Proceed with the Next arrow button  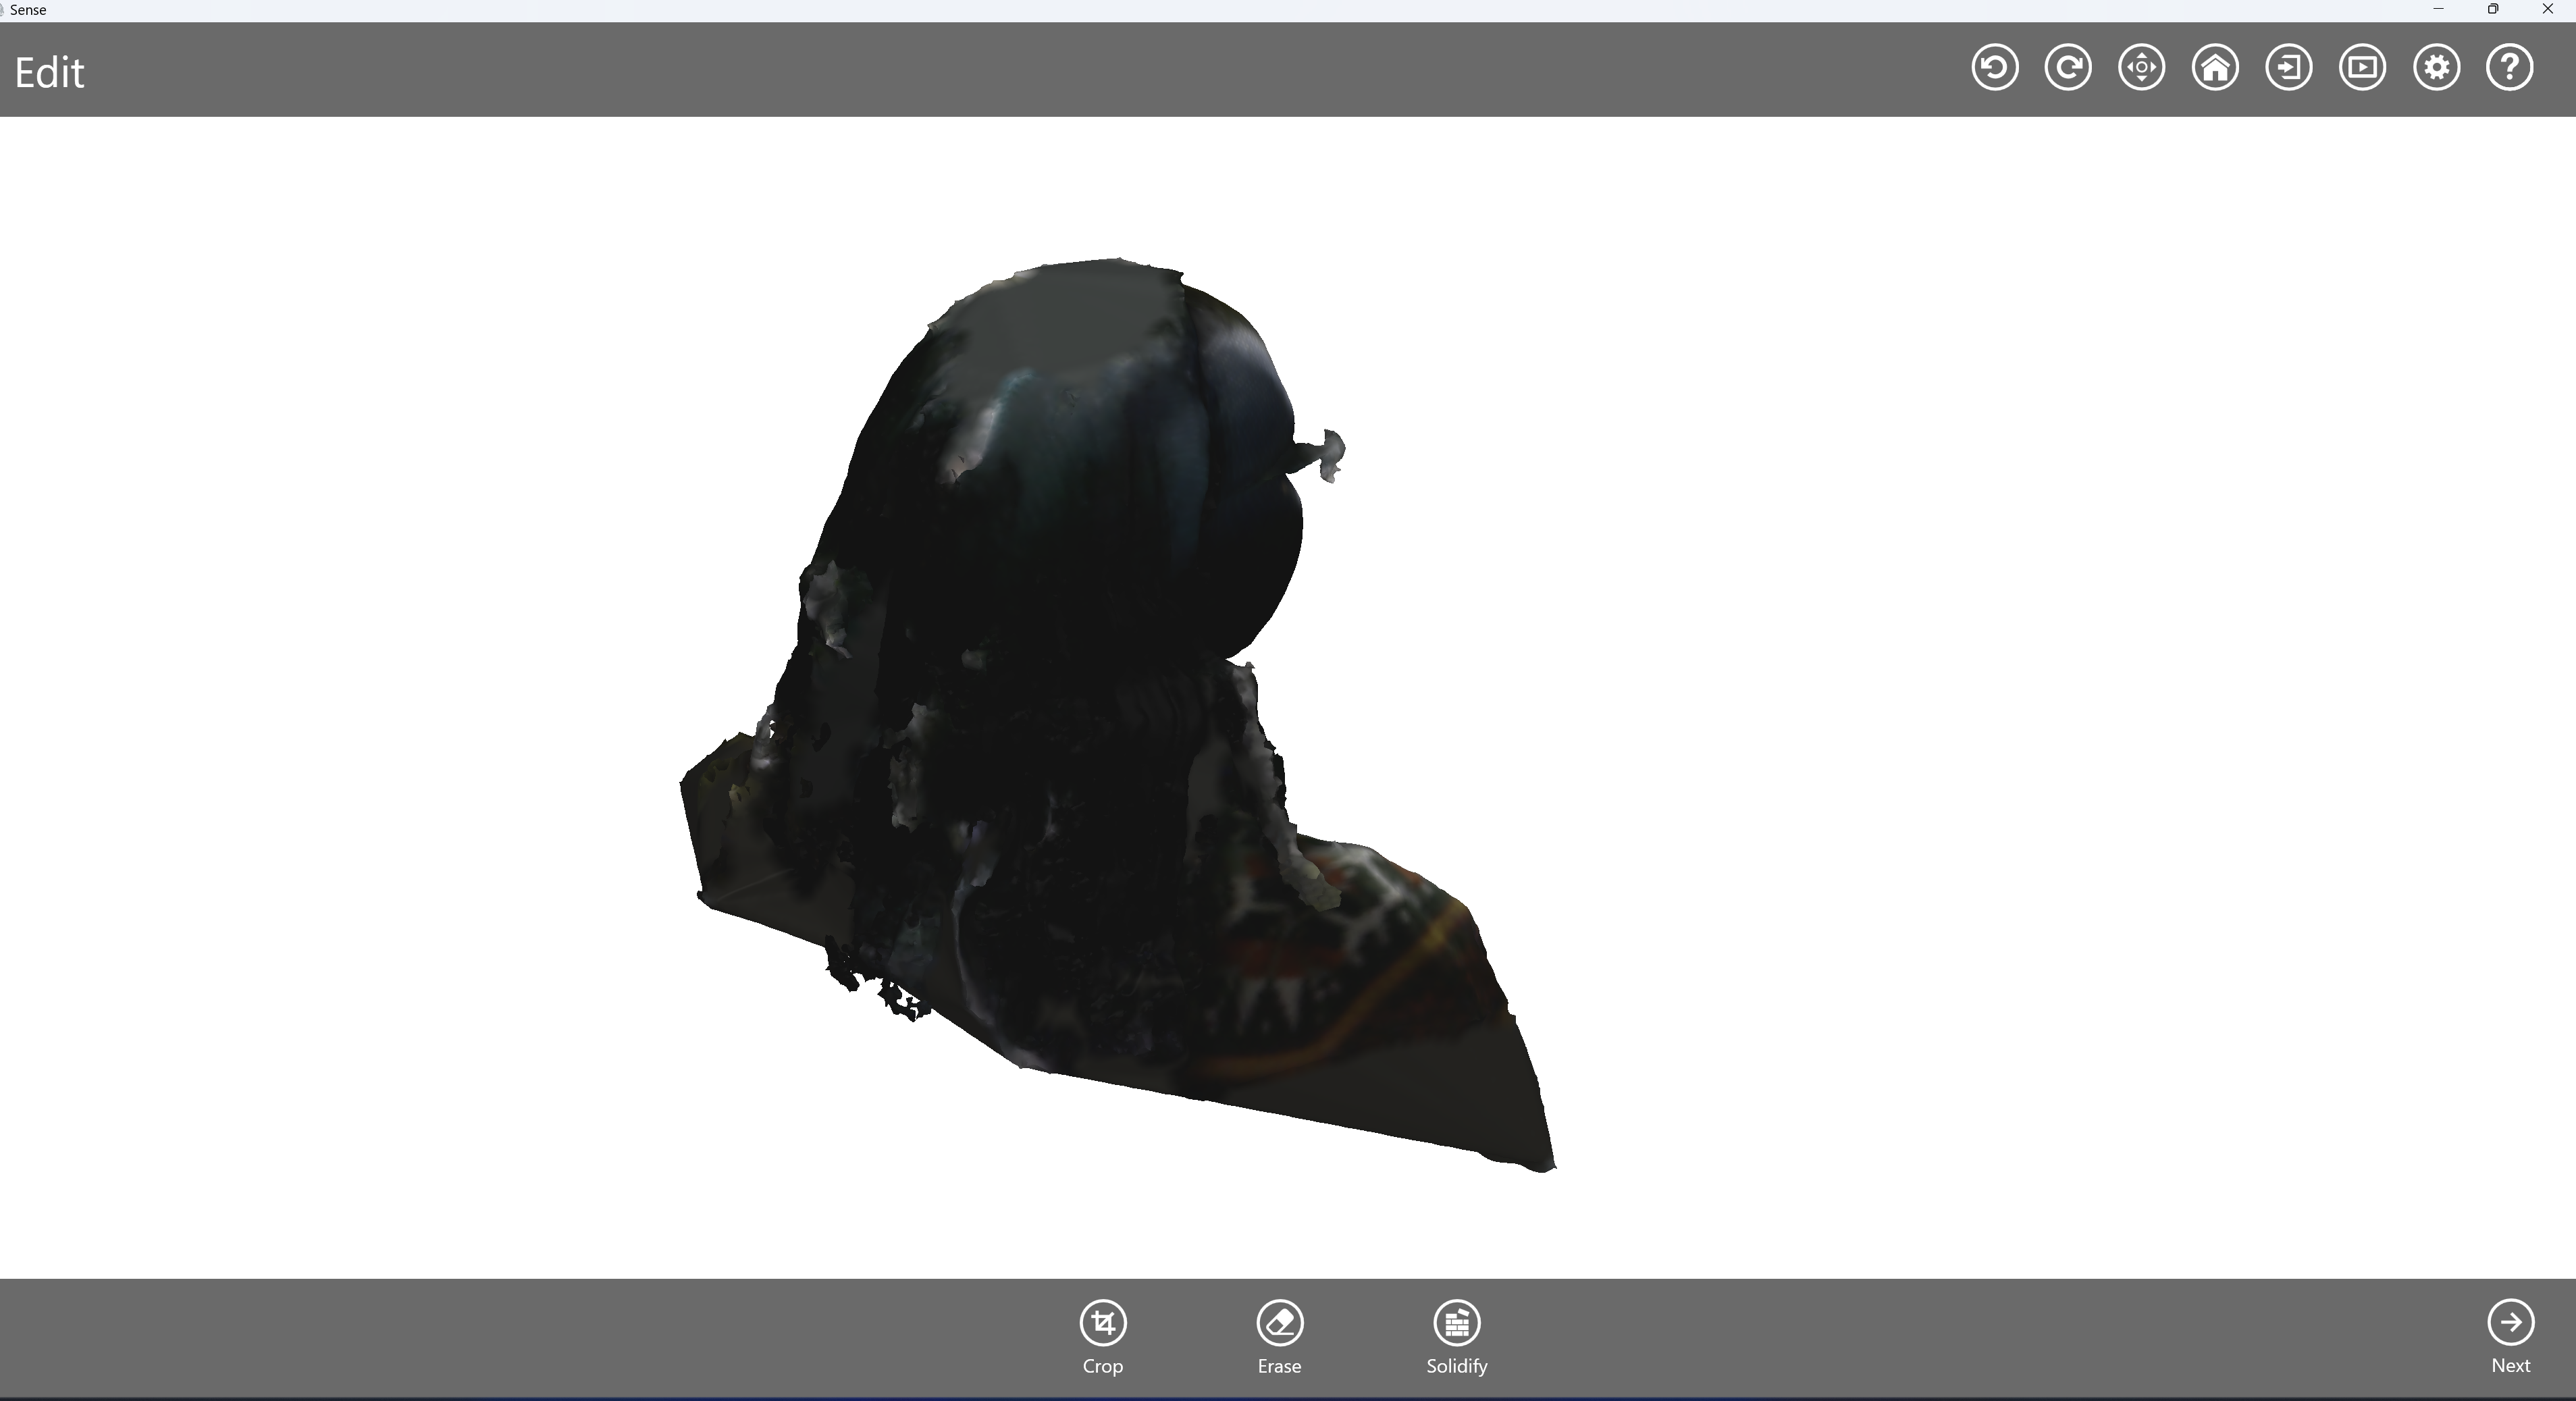pyautogui.click(x=2510, y=1323)
